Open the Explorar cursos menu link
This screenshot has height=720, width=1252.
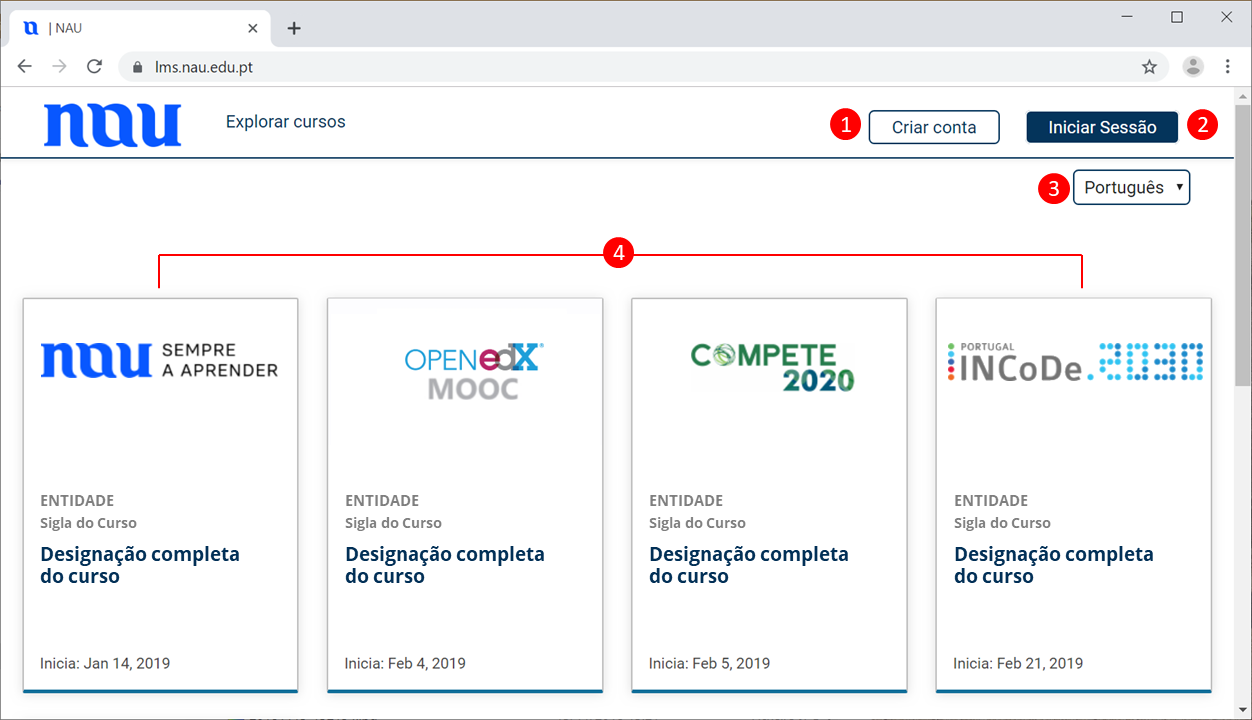285,122
